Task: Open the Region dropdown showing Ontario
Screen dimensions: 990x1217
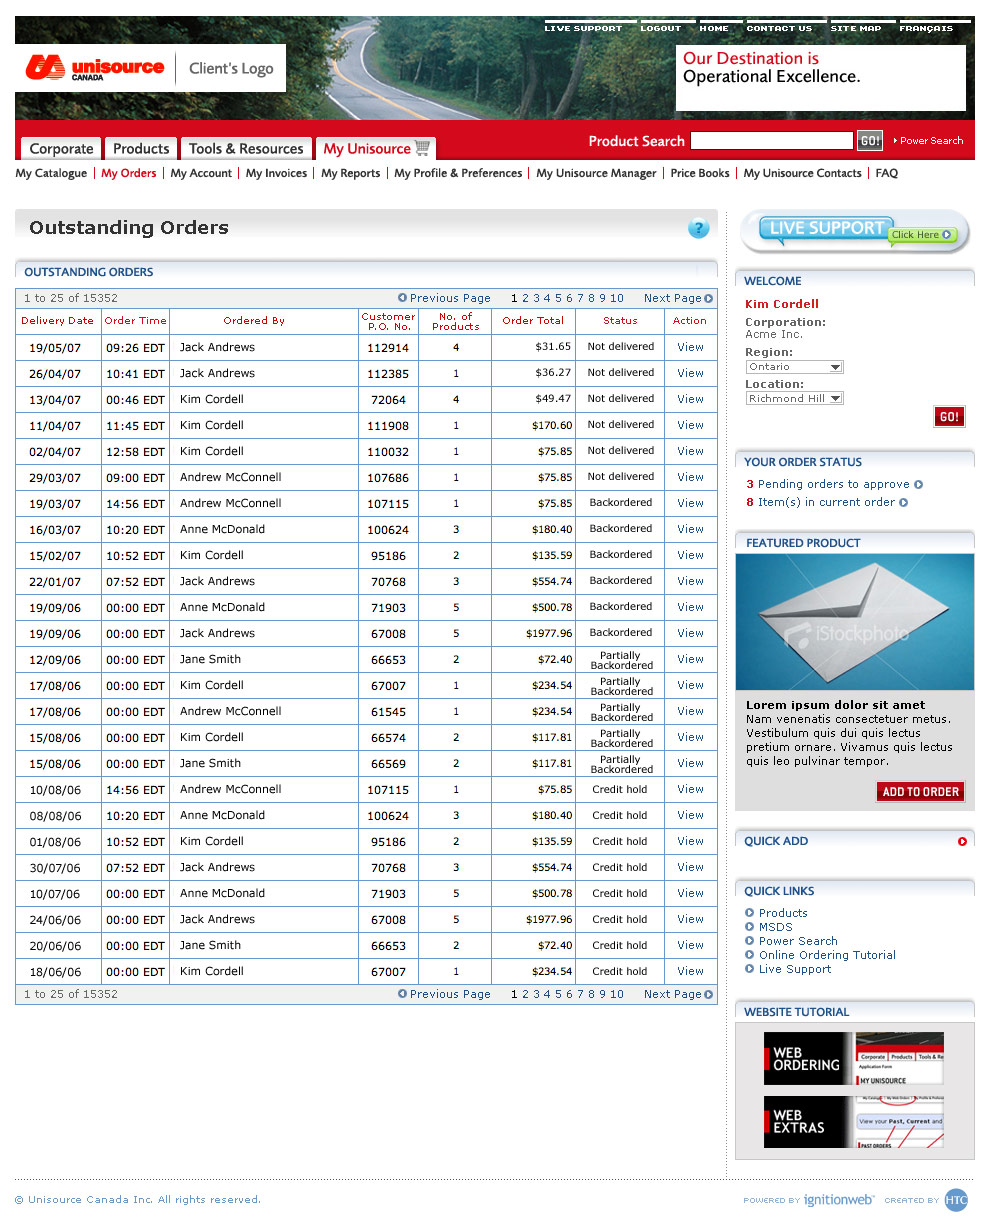Action: [794, 367]
